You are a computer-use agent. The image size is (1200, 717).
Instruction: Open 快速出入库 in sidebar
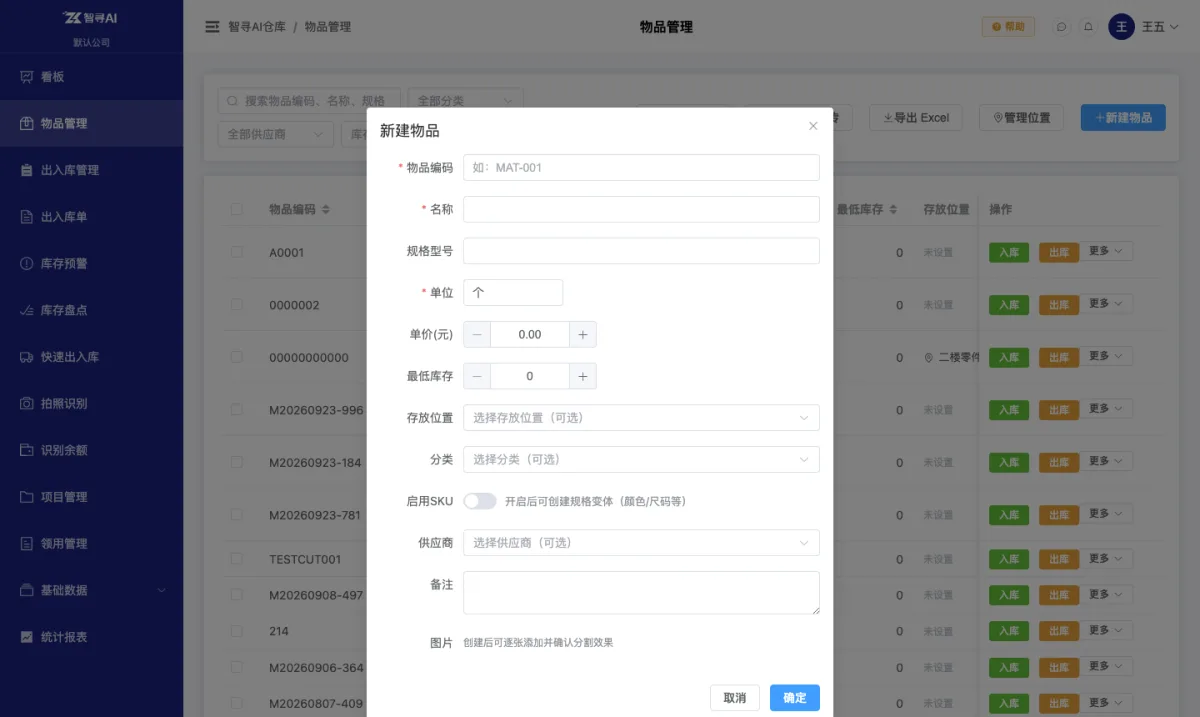pyautogui.click(x=91, y=357)
